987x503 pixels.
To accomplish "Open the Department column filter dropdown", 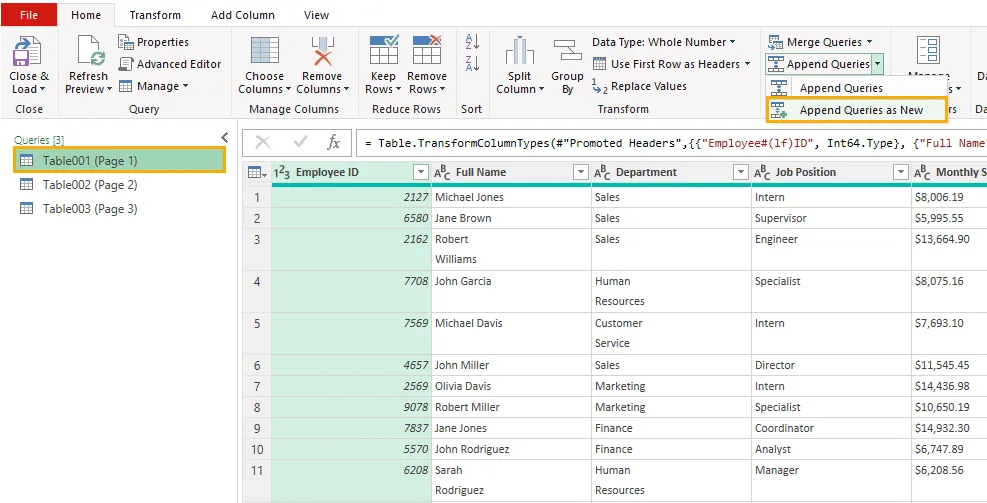I will click(740, 172).
